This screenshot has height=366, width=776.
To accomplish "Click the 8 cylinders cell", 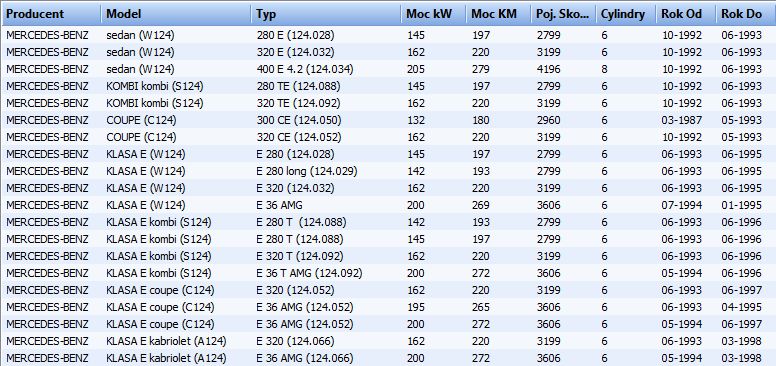I will (x=604, y=69).
